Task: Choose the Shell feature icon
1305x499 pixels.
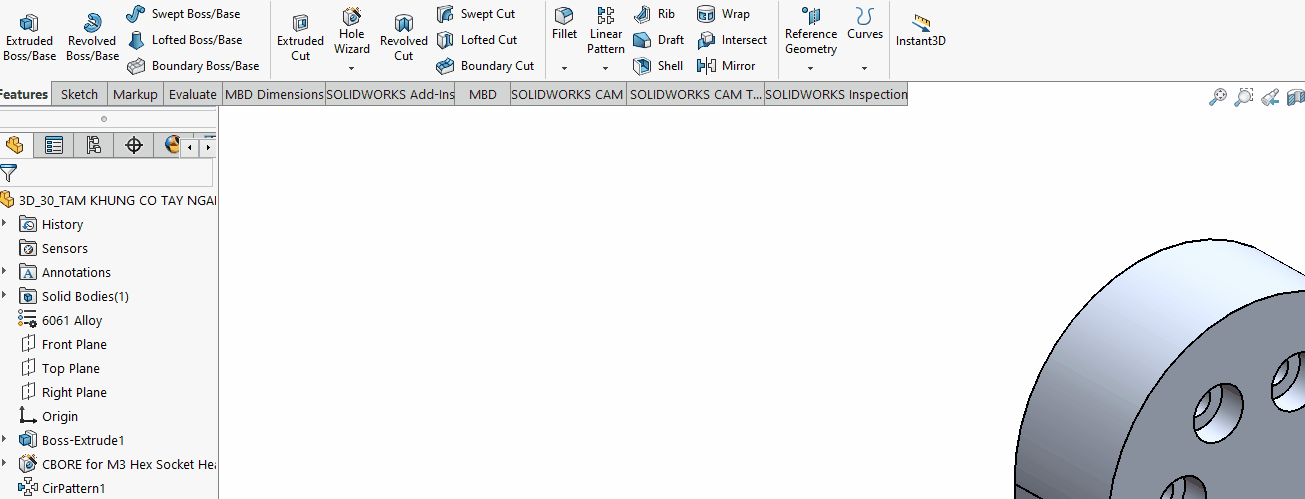Action: [658, 66]
